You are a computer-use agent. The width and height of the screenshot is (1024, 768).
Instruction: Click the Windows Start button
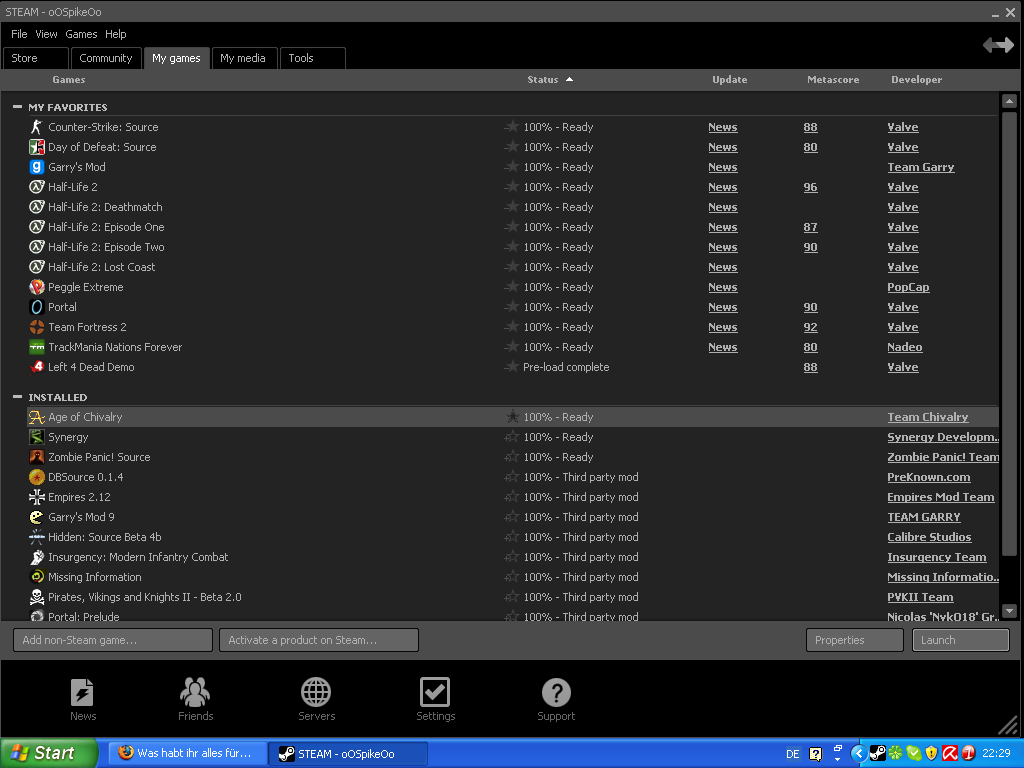(48, 753)
